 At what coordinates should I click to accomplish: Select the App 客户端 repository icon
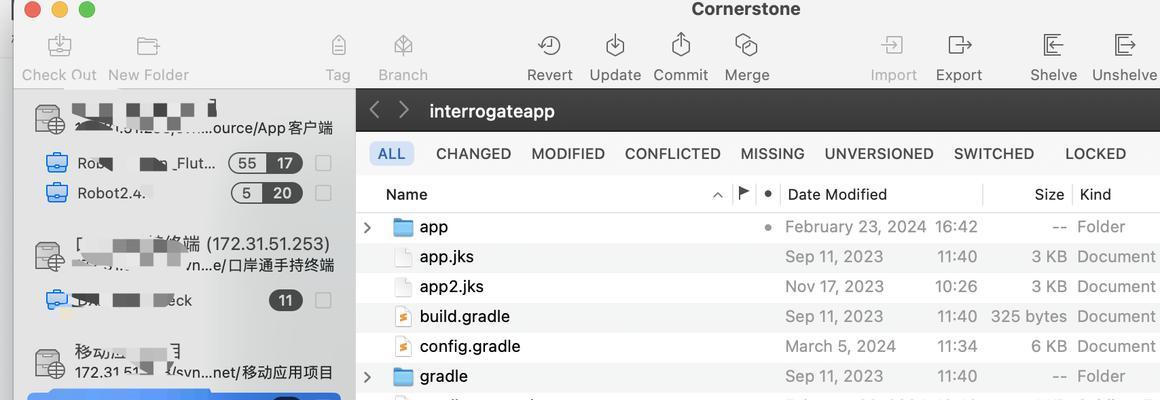tap(50, 119)
